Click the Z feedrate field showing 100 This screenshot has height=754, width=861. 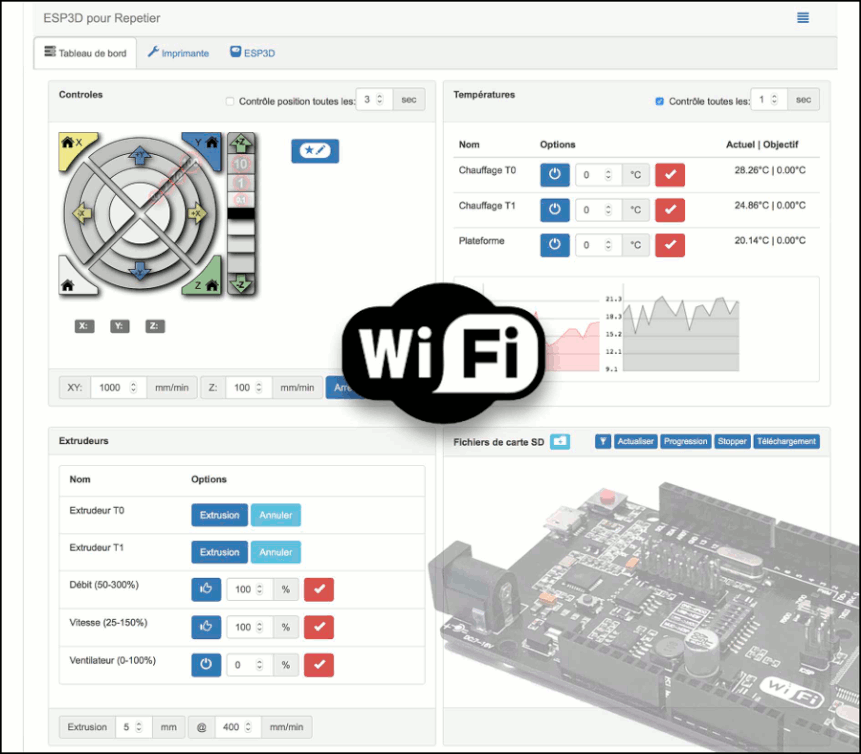pos(249,388)
